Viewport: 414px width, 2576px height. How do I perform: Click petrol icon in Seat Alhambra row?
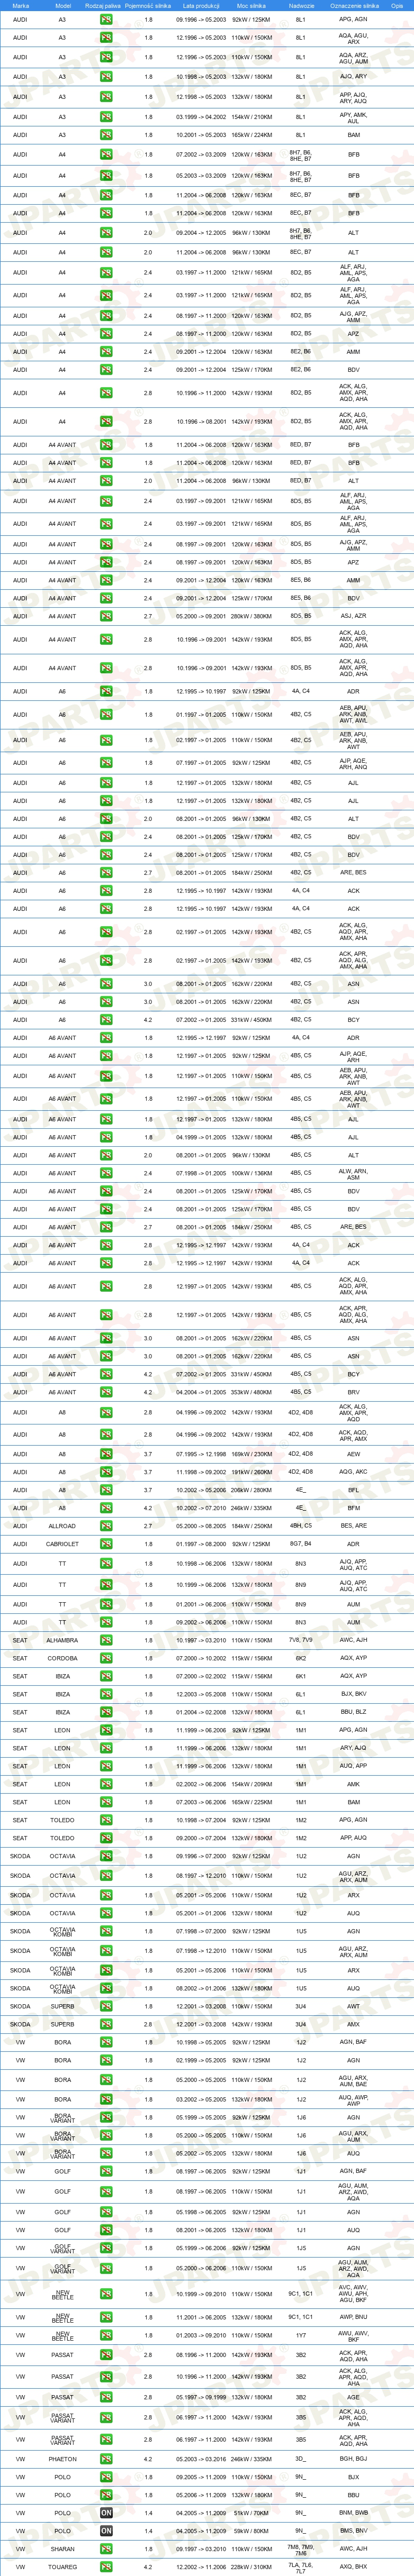[106, 1640]
